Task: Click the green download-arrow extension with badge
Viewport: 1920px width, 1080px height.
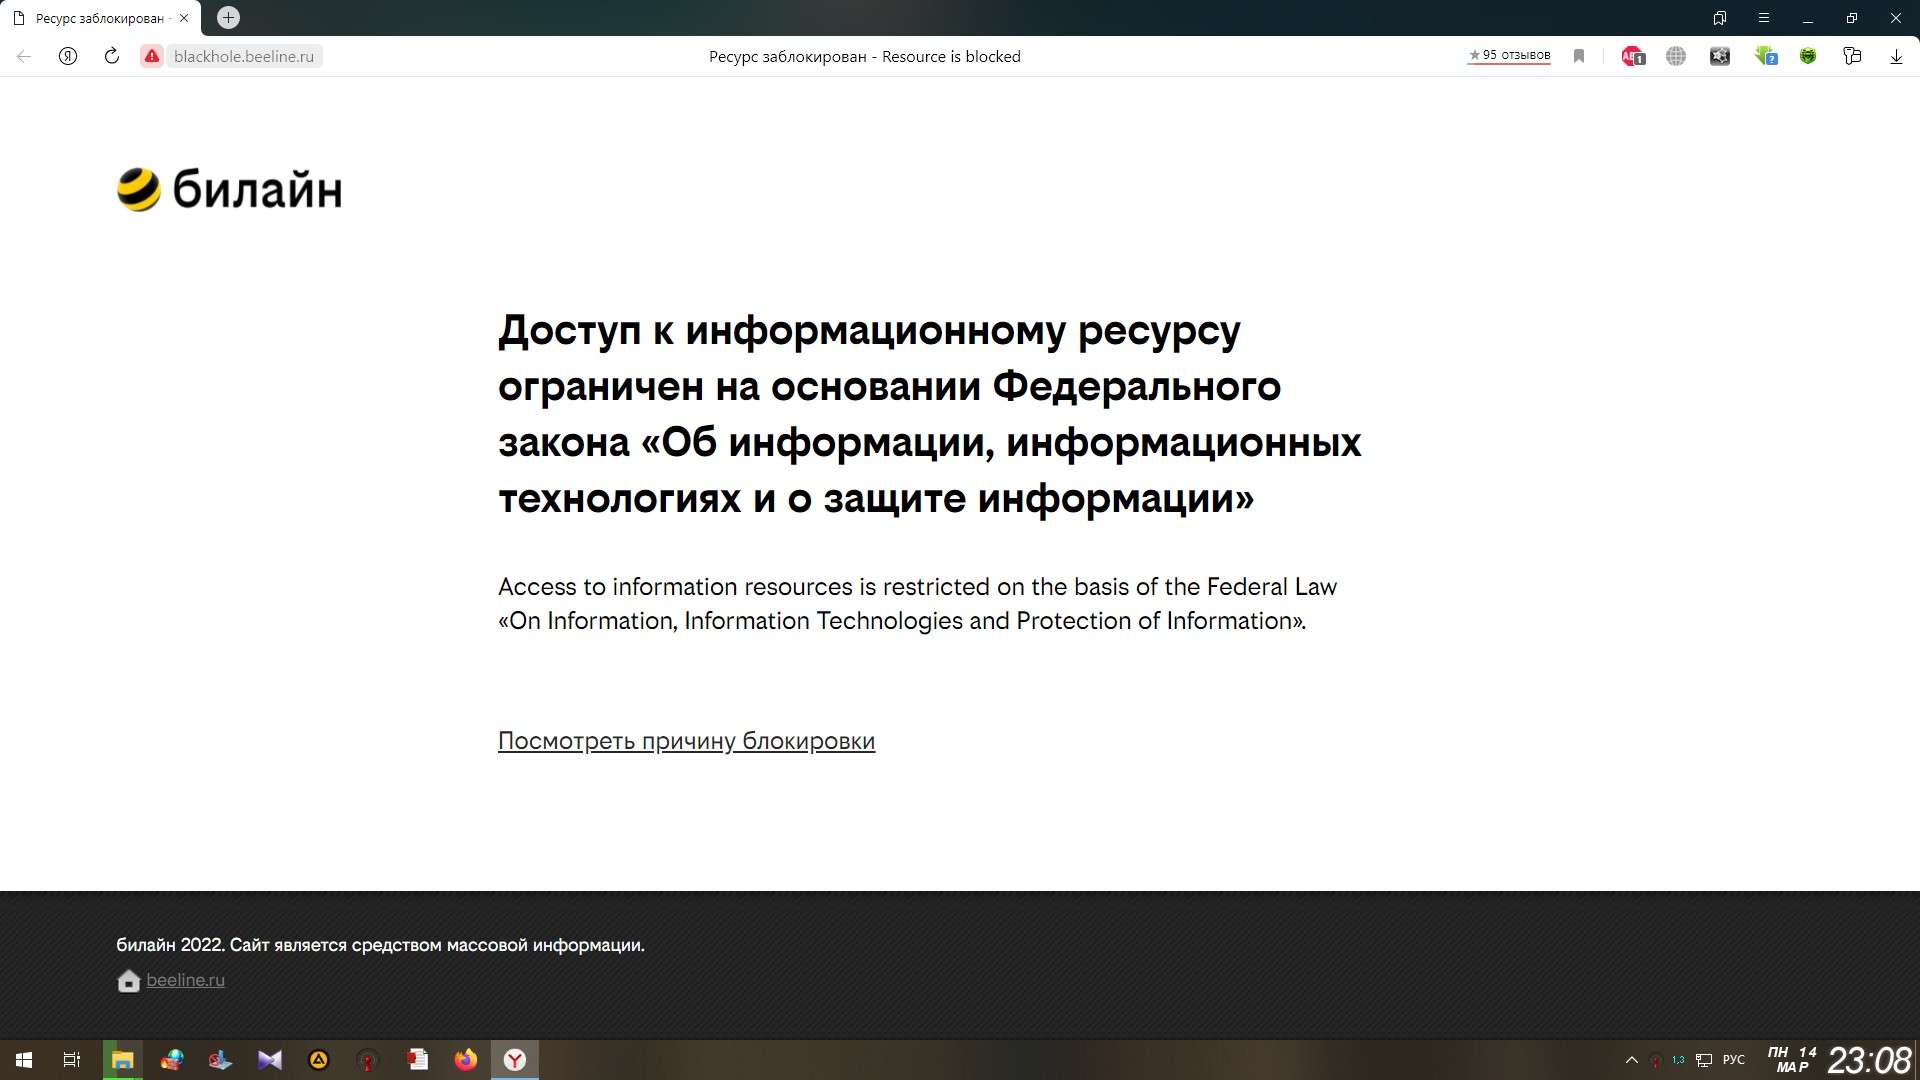Action: click(1765, 56)
